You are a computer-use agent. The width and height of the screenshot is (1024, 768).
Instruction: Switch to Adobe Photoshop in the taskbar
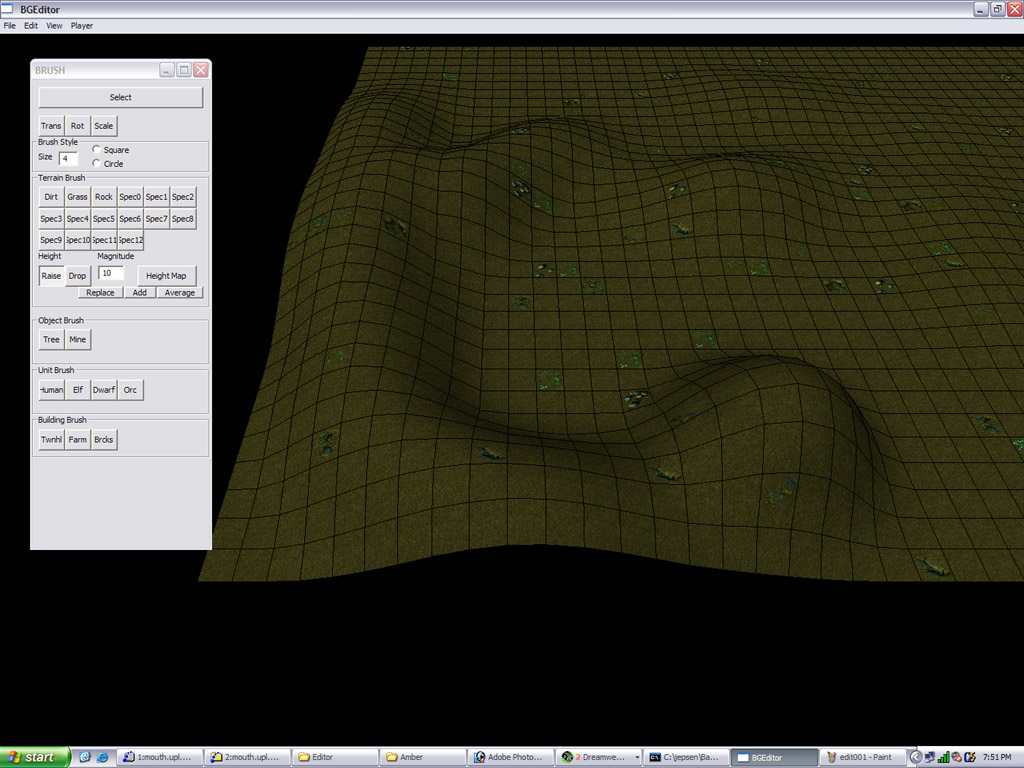(x=510, y=757)
